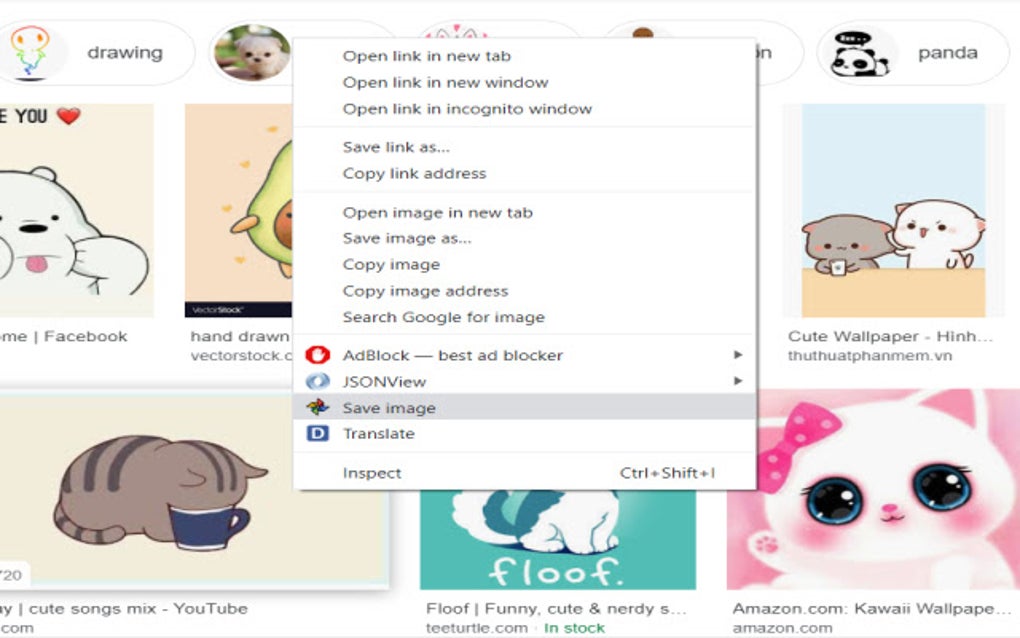Select 'Inspect' from the context menu

[x=372, y=472]
